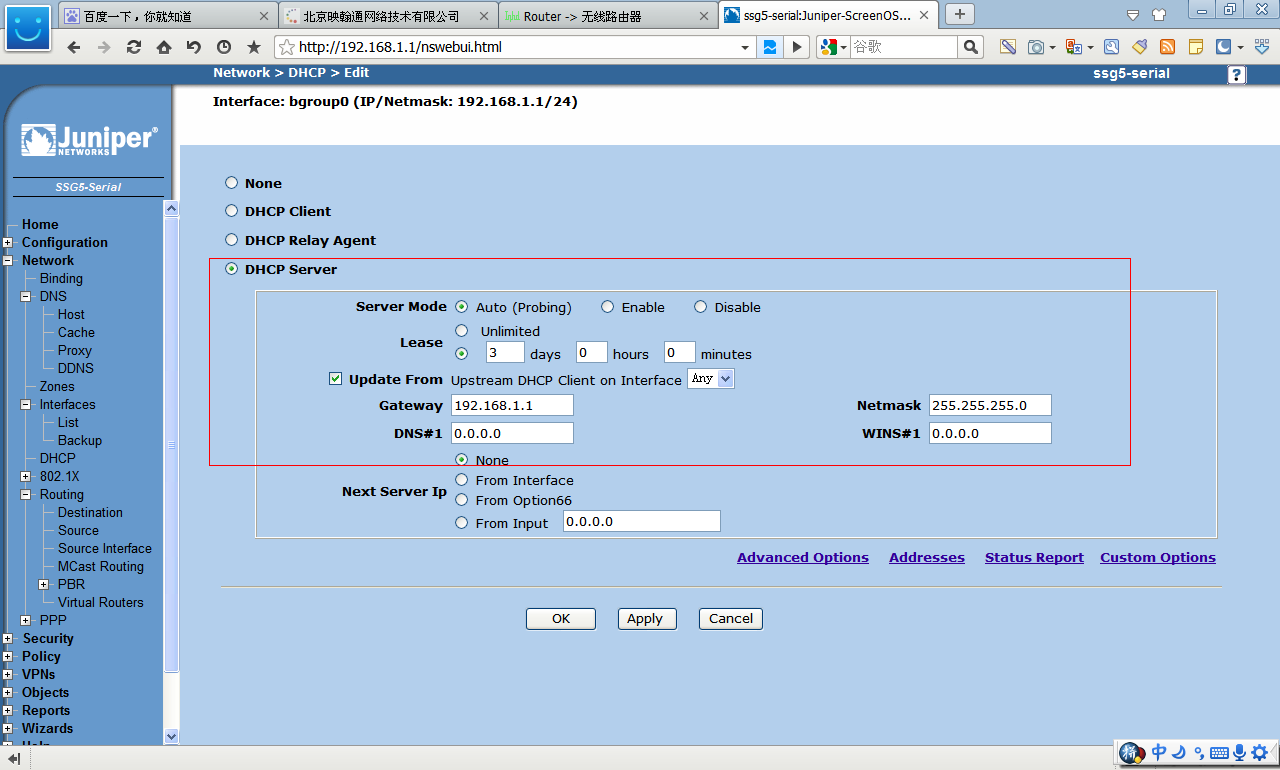The image size is (1280, 770).
Task: Expand the Security tree node
Action: point(8,639)
